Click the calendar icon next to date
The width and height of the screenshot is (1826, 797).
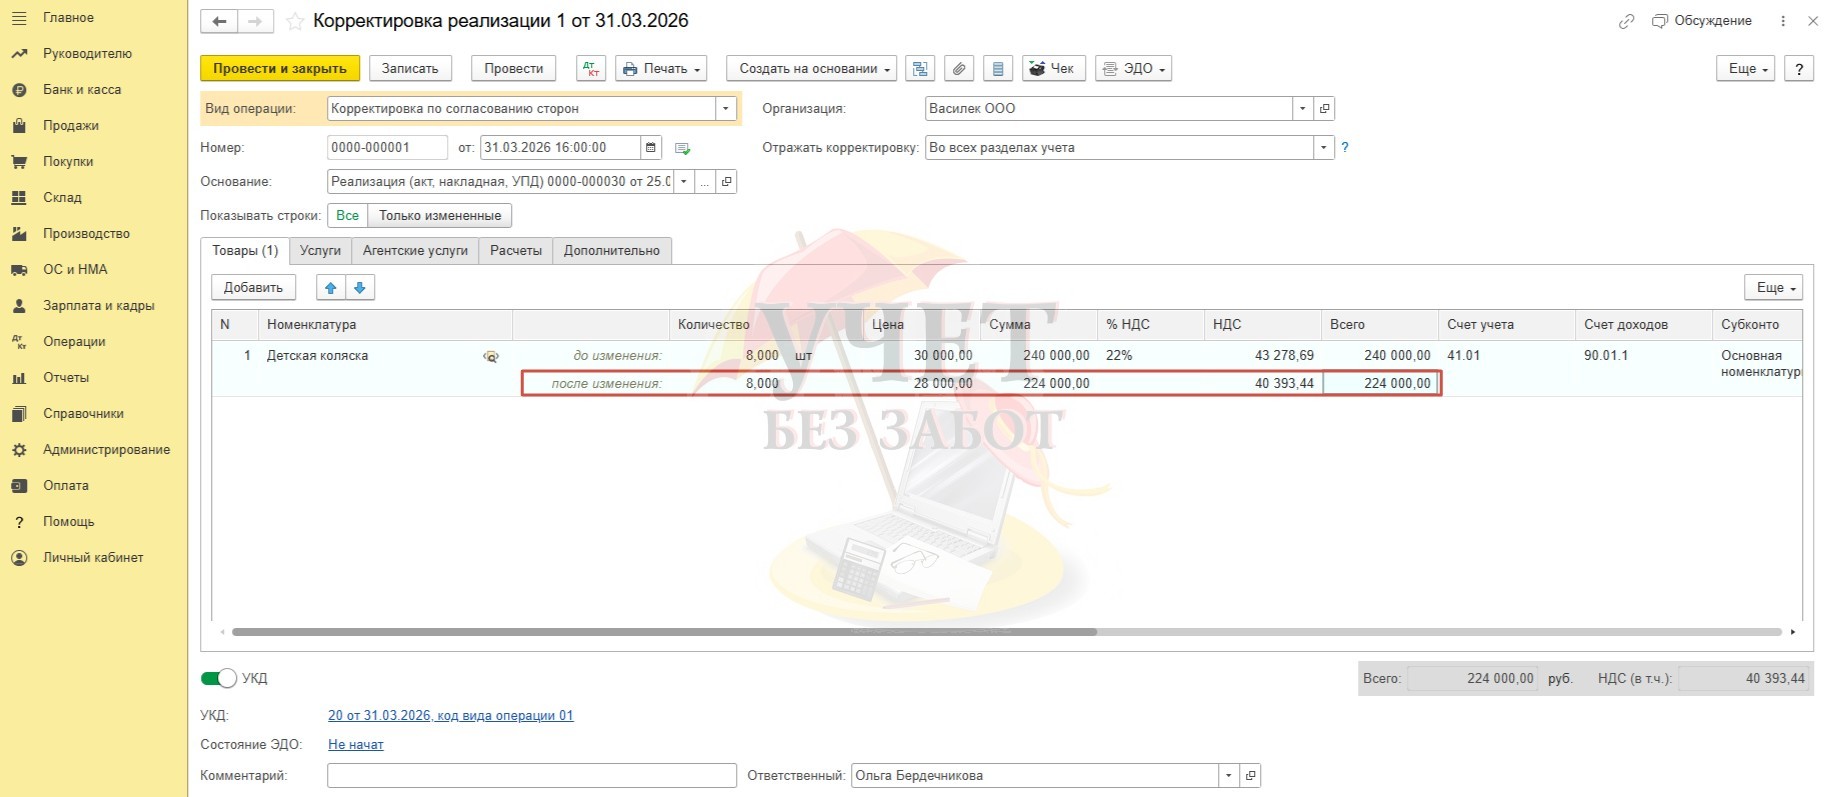pos(651,148)
